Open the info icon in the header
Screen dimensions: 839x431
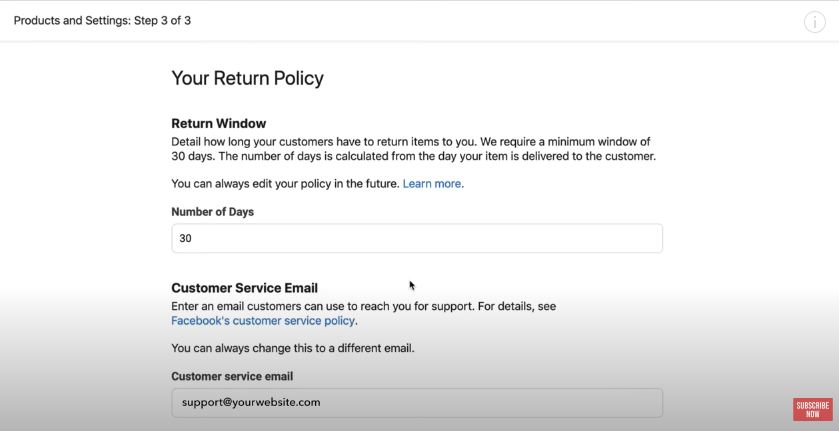pos(814,22)
